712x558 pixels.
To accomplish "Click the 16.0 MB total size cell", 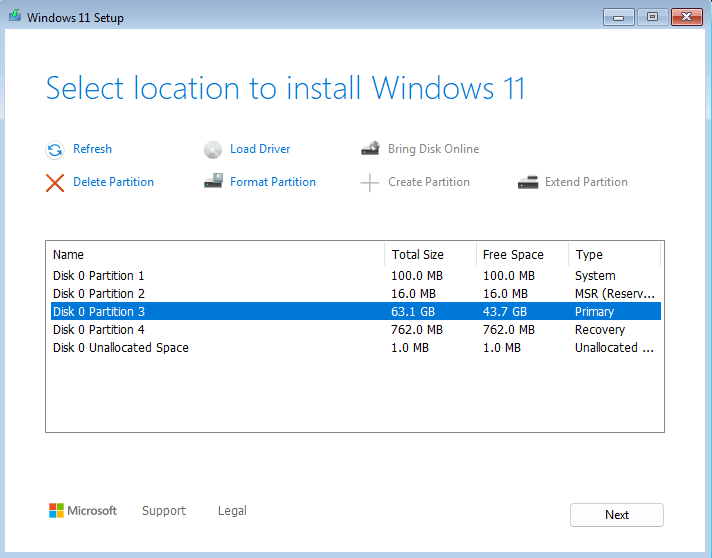I will point(413,294).
